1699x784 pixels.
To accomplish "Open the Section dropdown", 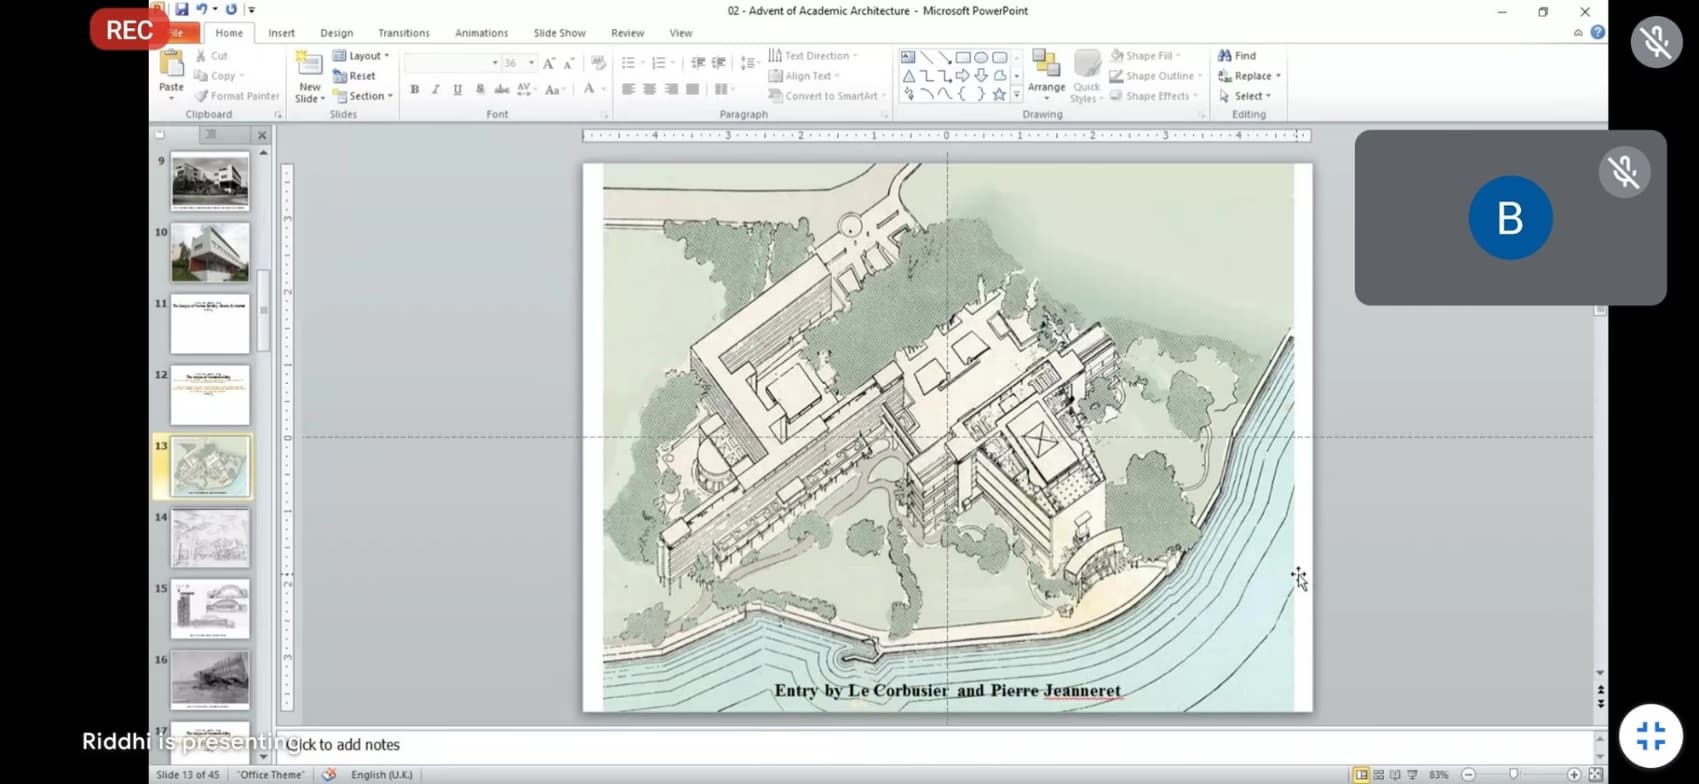I will pos(363,96).
